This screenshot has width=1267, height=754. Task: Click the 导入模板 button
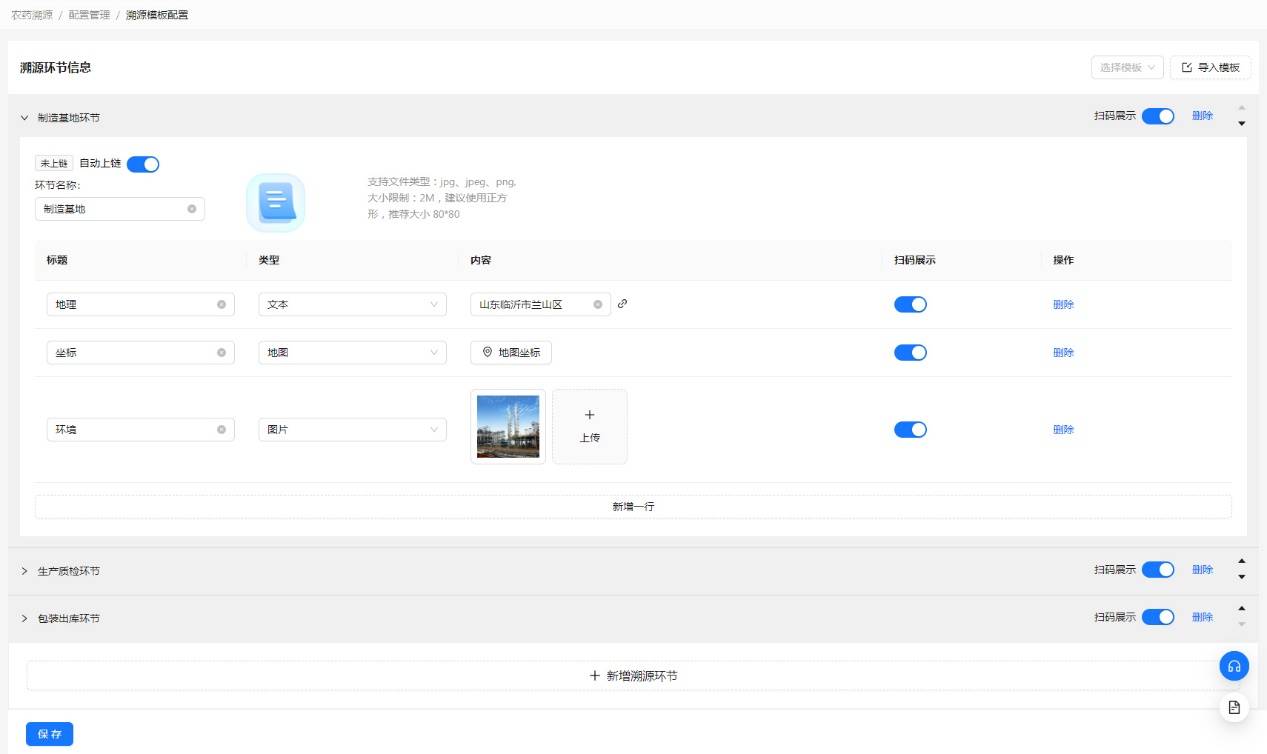[x=1210, y=67]
